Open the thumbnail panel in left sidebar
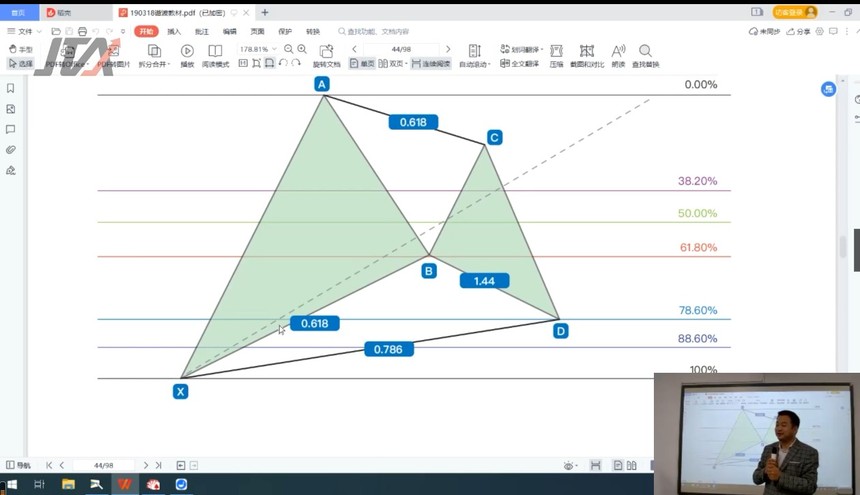Image resolution: width=860 pixels, height=495 pixels. (10, 109)
